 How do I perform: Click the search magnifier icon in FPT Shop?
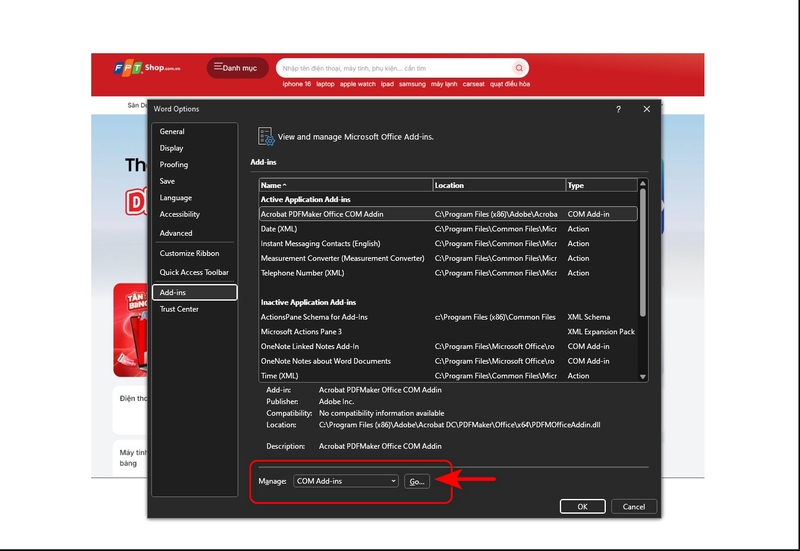(x=519, y=68)
